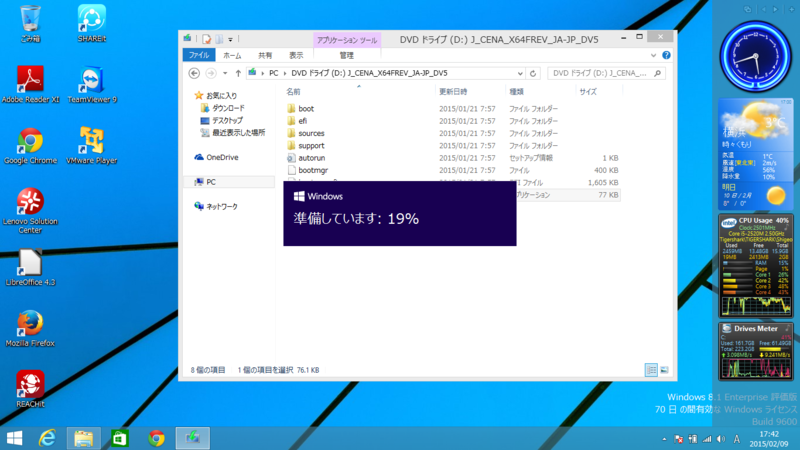Open Explorer help question mark icon
Screen dimensions: 800x450
point(666,55)
